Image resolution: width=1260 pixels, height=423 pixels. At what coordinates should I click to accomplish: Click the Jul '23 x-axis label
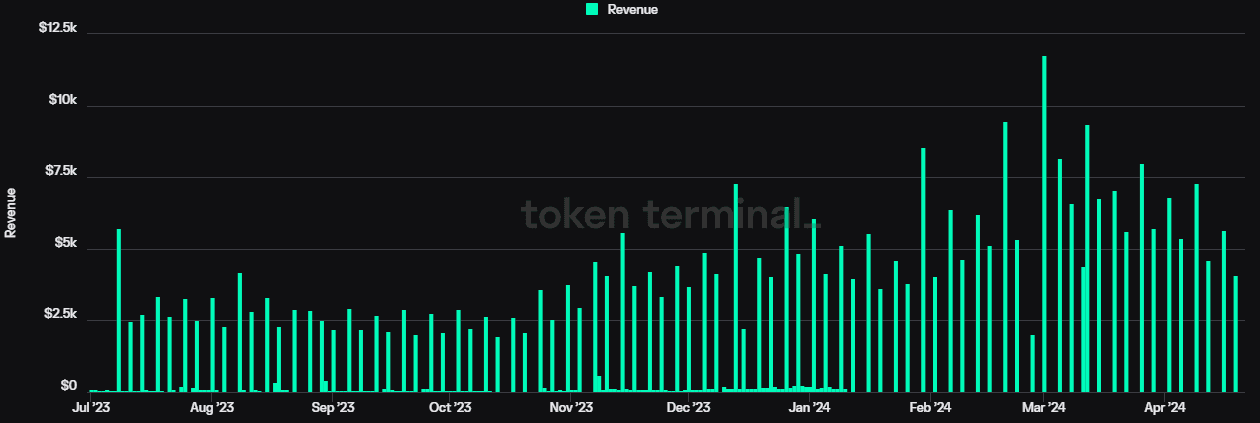point(90,408)
